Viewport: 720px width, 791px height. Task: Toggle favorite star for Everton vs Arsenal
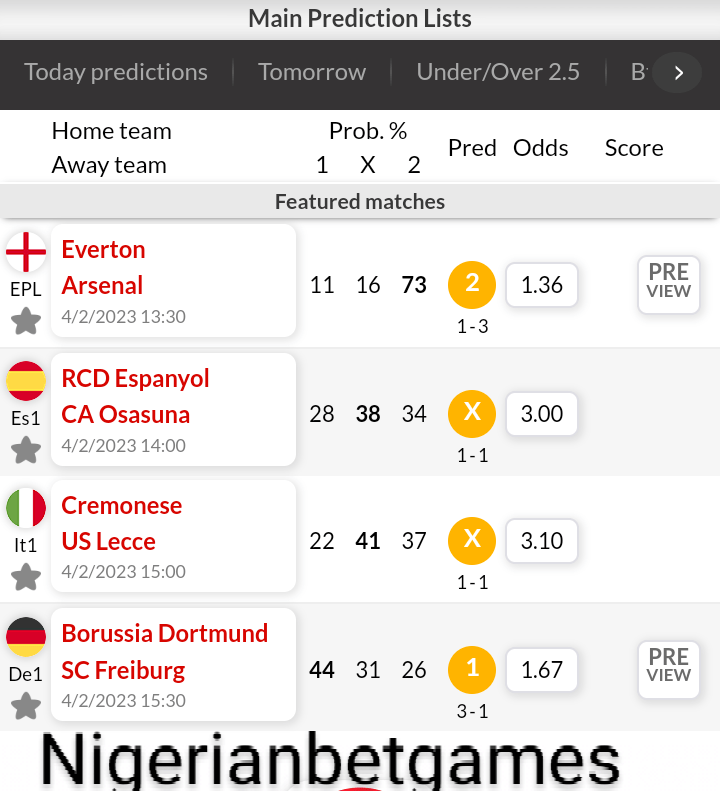point(26,321)
